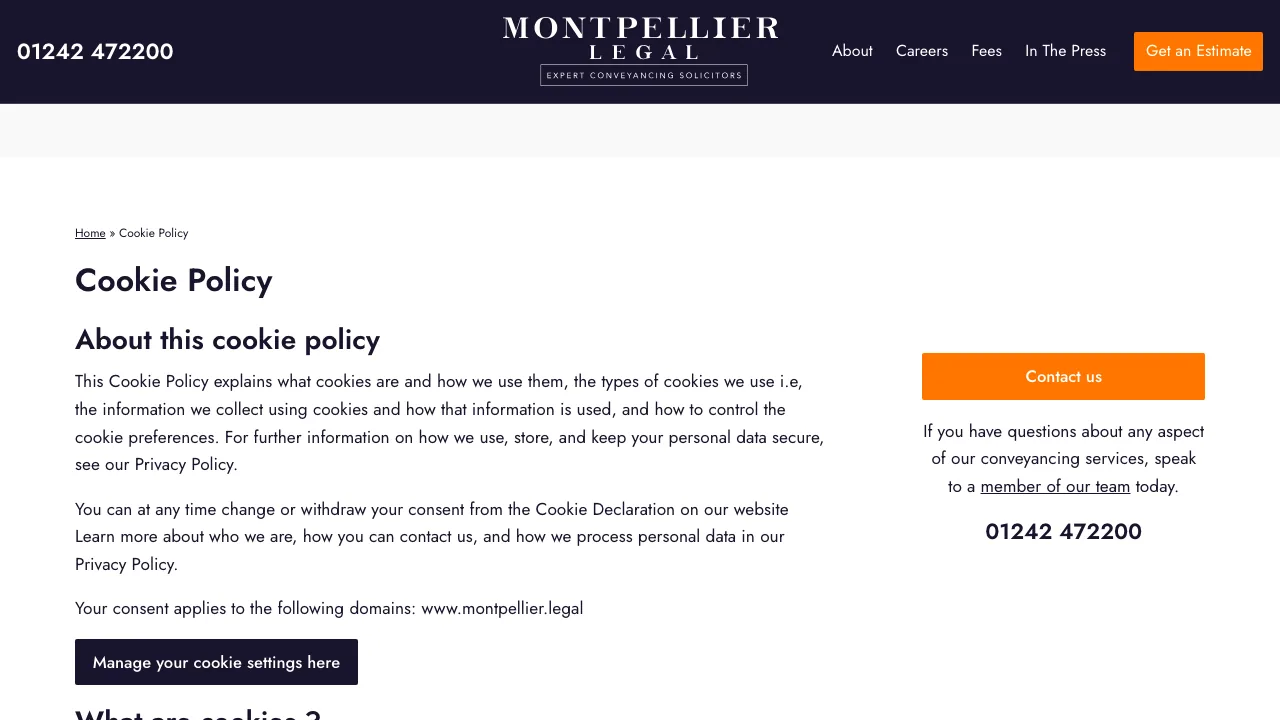Select the www.montpellier.legal domain text
This screenshot has width=1280, height=720.
click(502, 608)
